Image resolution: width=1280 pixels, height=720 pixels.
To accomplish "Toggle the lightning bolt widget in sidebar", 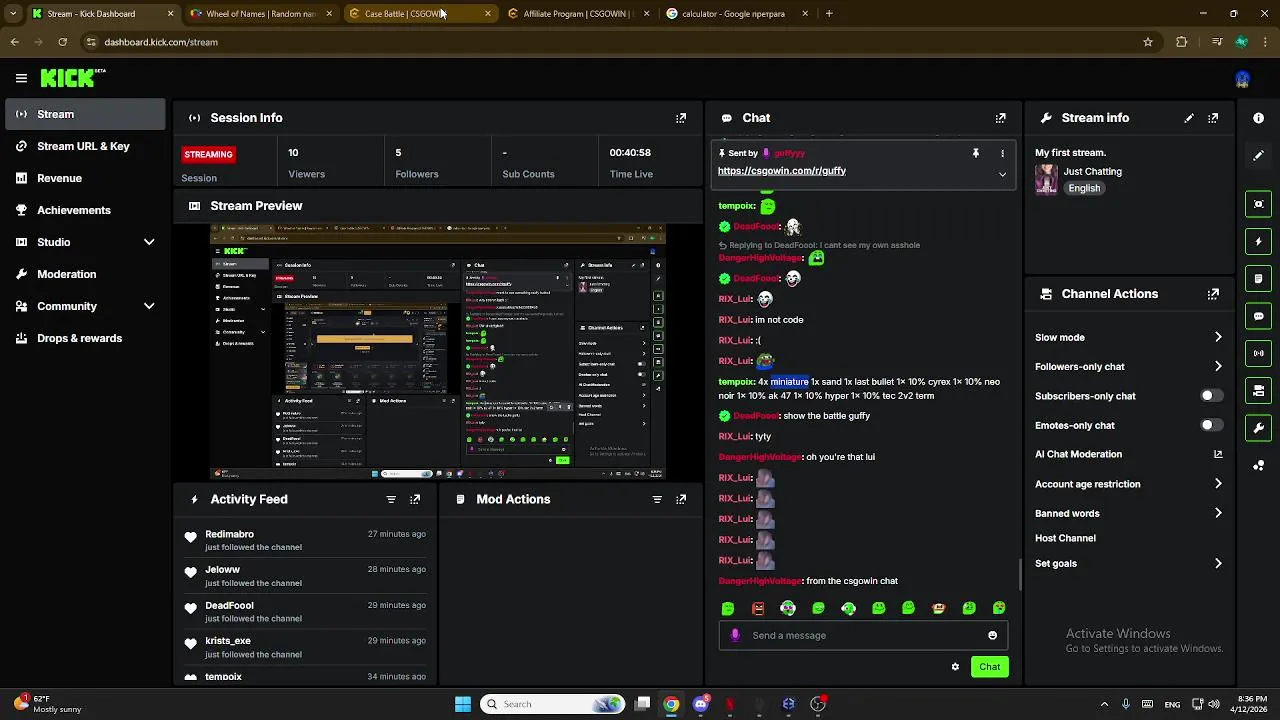I will [x=1258, y=241].
